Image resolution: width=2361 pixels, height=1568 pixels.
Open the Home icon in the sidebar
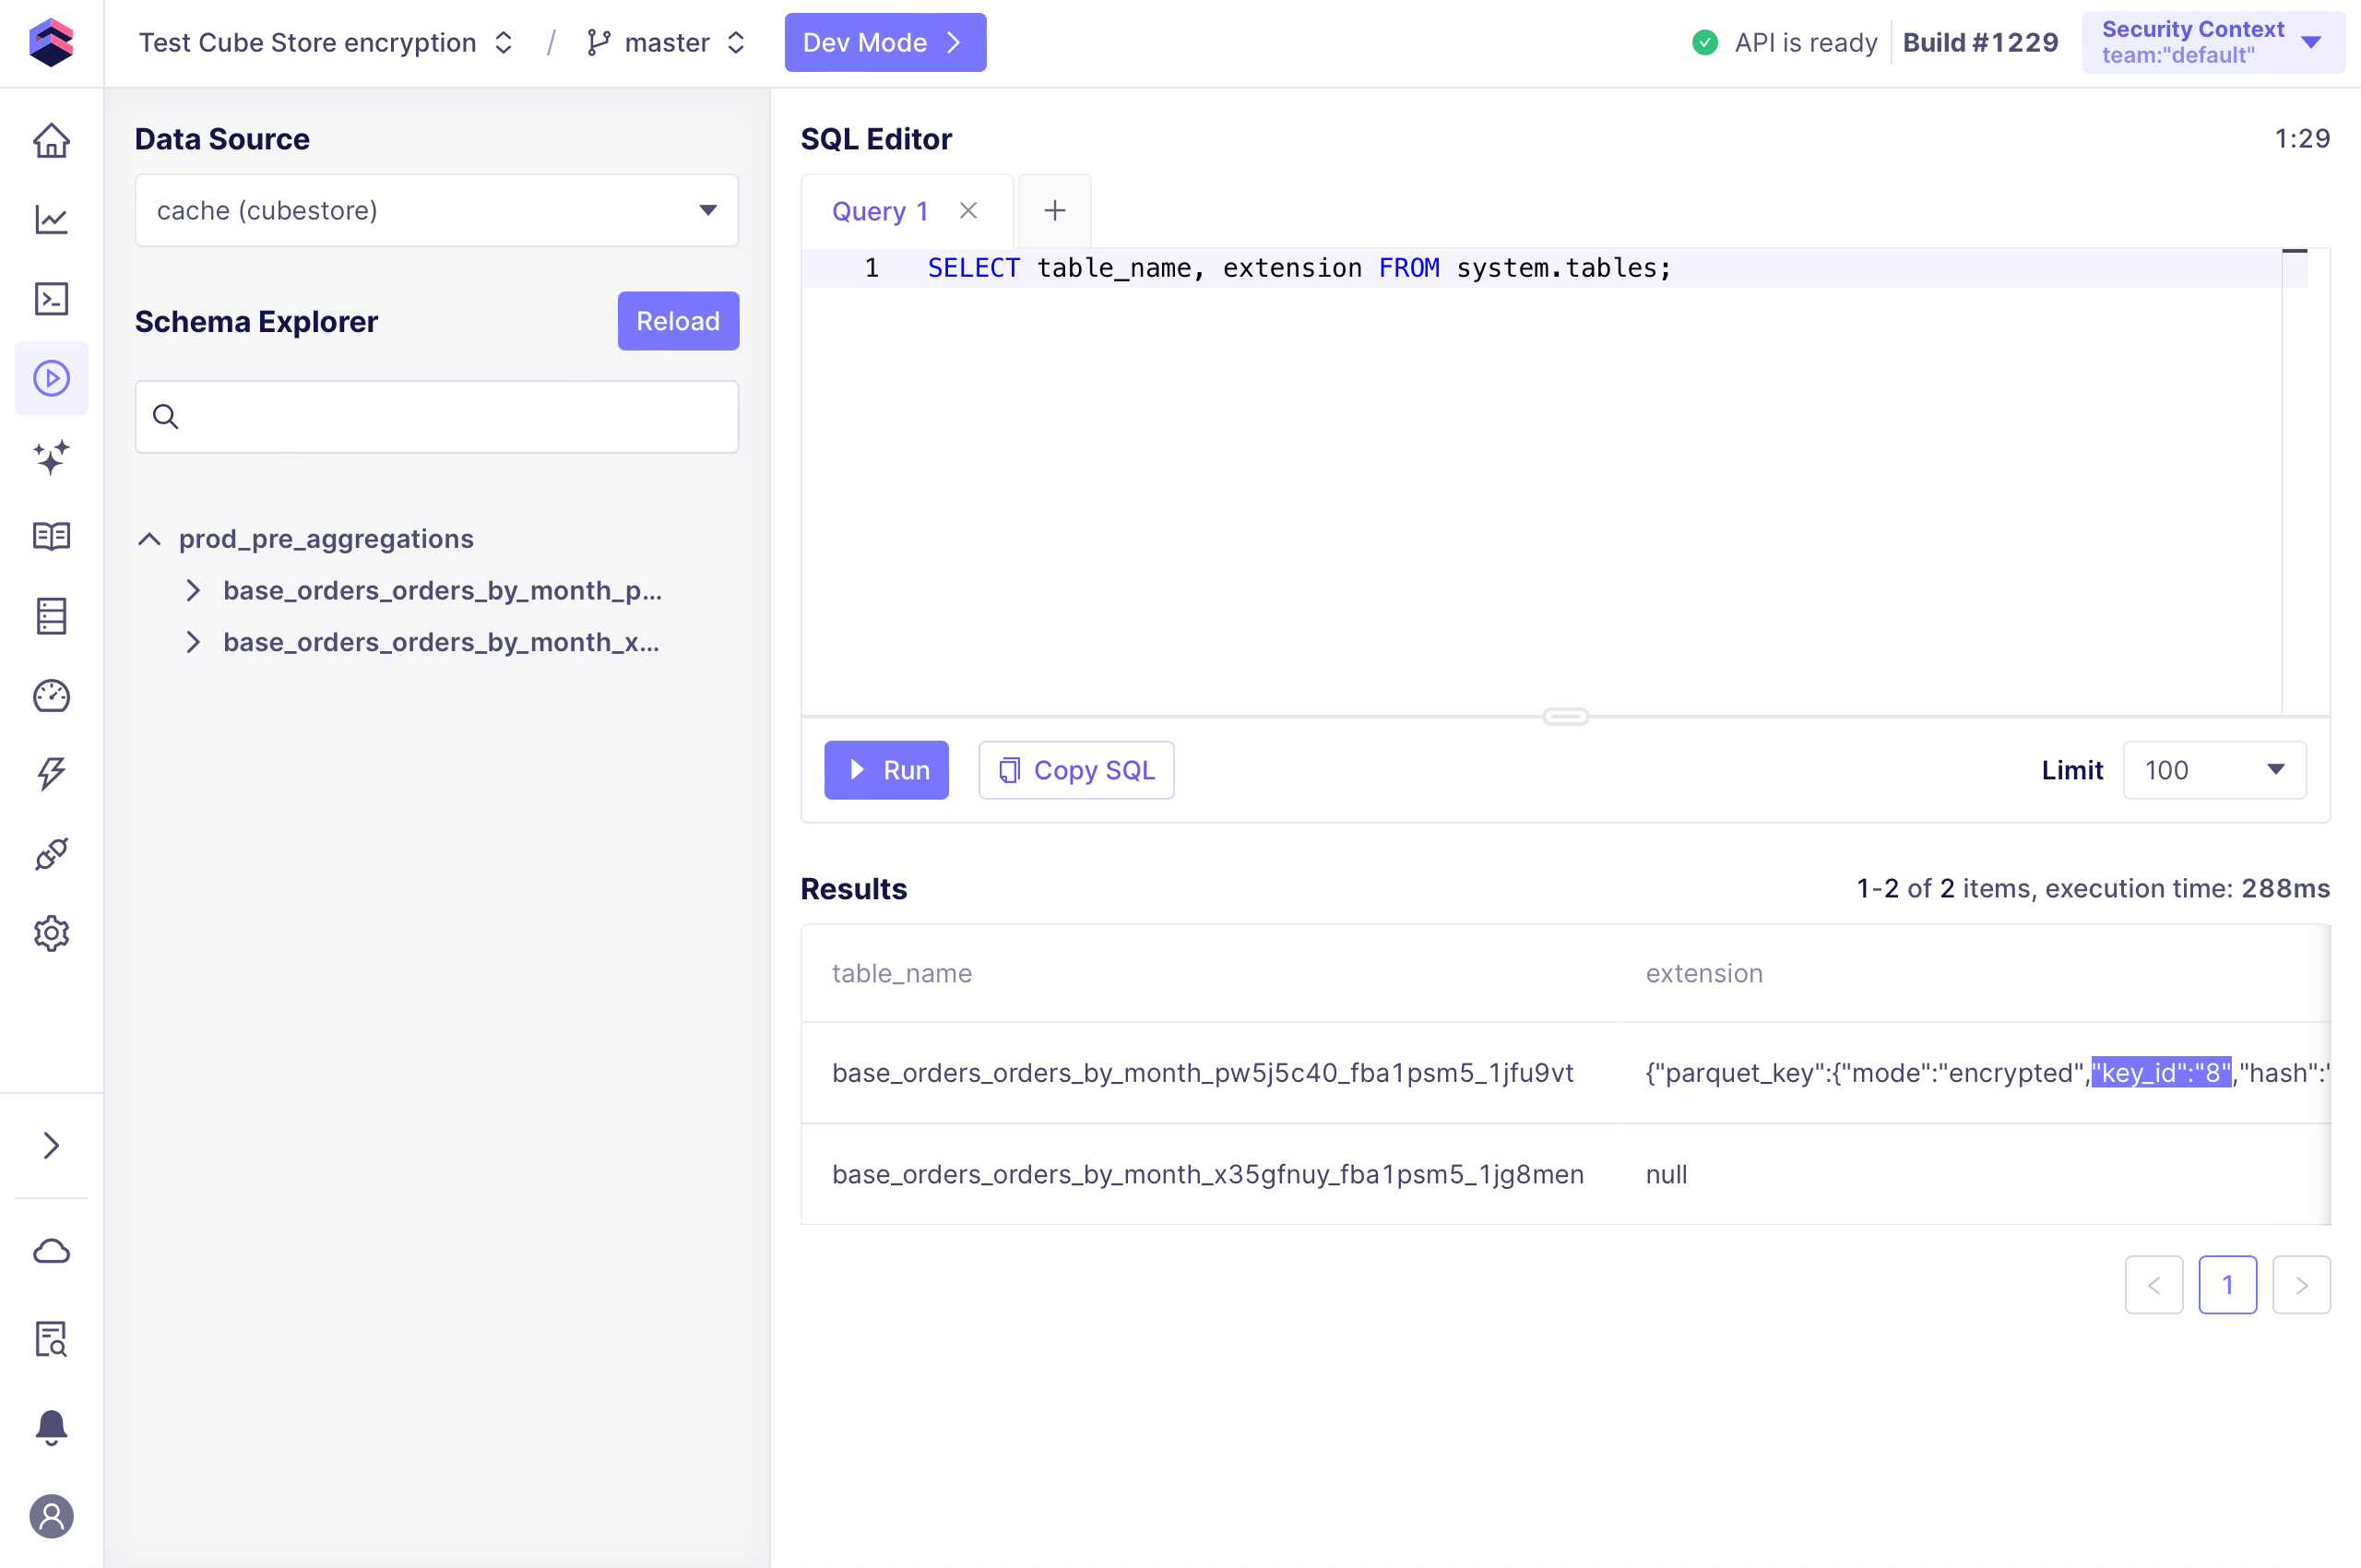[51, 141]
